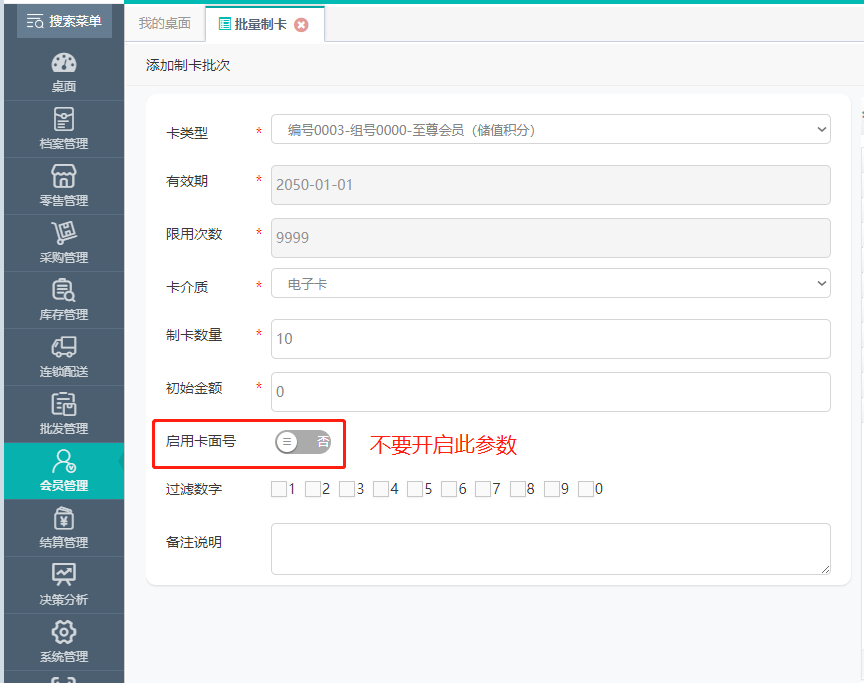Toggle the 启用卡面号 switch

tap(303, 442)
